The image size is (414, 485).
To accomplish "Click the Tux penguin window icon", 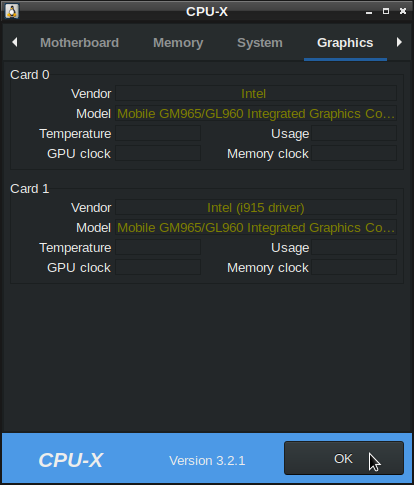I will pos(12,12).
